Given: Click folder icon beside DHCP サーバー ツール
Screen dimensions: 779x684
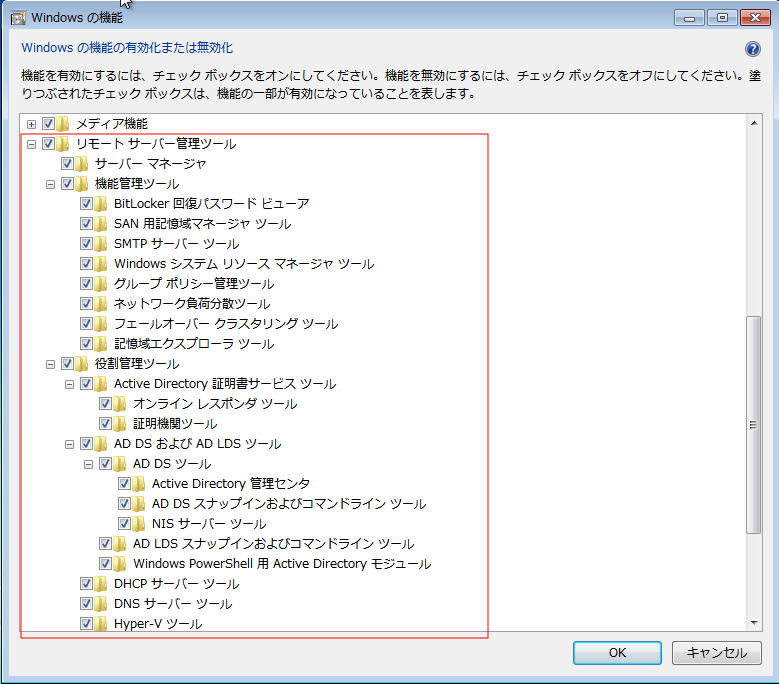Looking at the screenshot, I should [101, 584].
